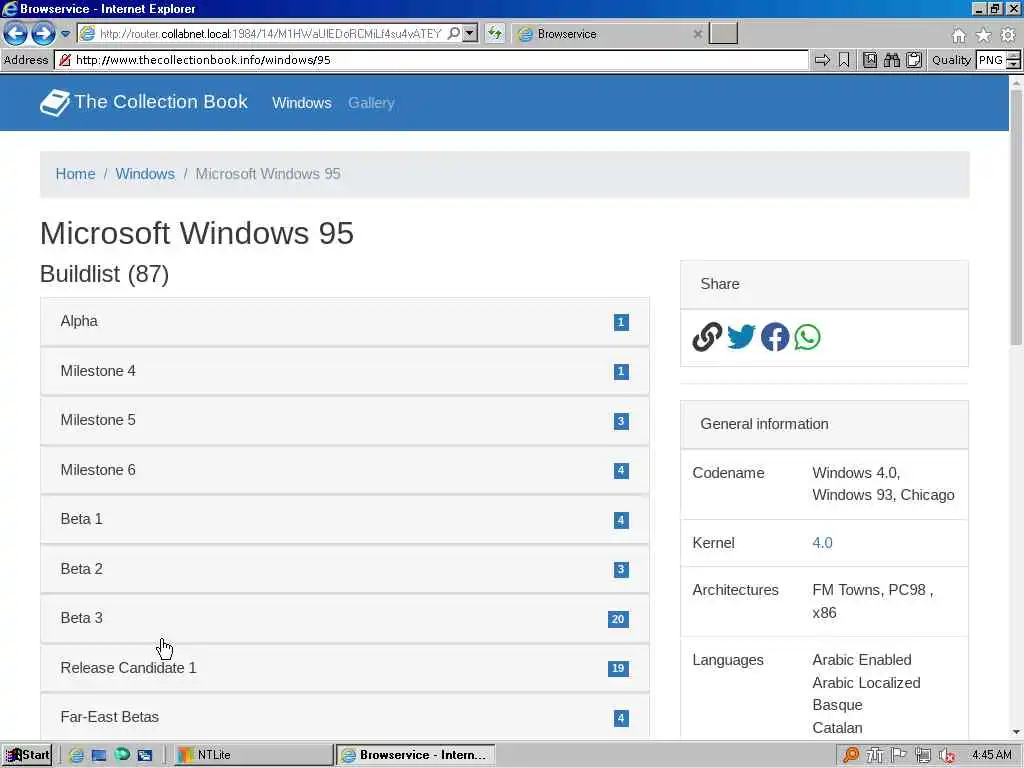Click Browservice Internet Explorer taskbar button

pos(415,755)
